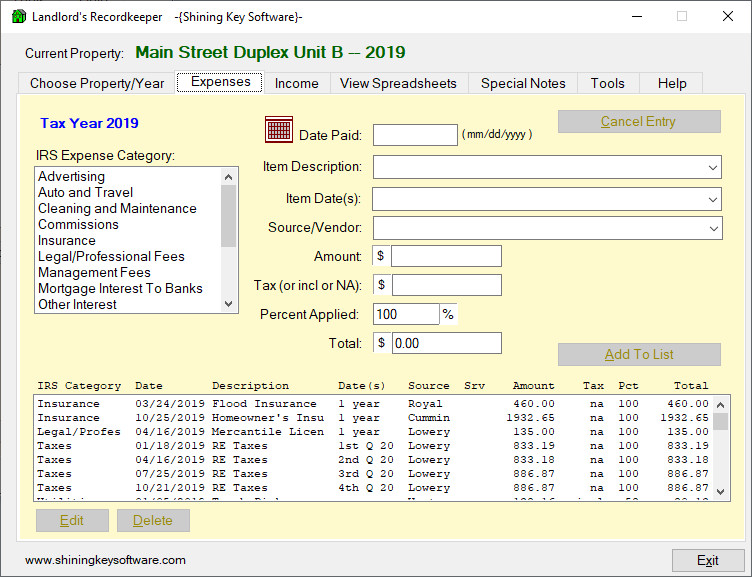The image size is (753, 579).
Task: Click the Add To List button
Action: 639,354
